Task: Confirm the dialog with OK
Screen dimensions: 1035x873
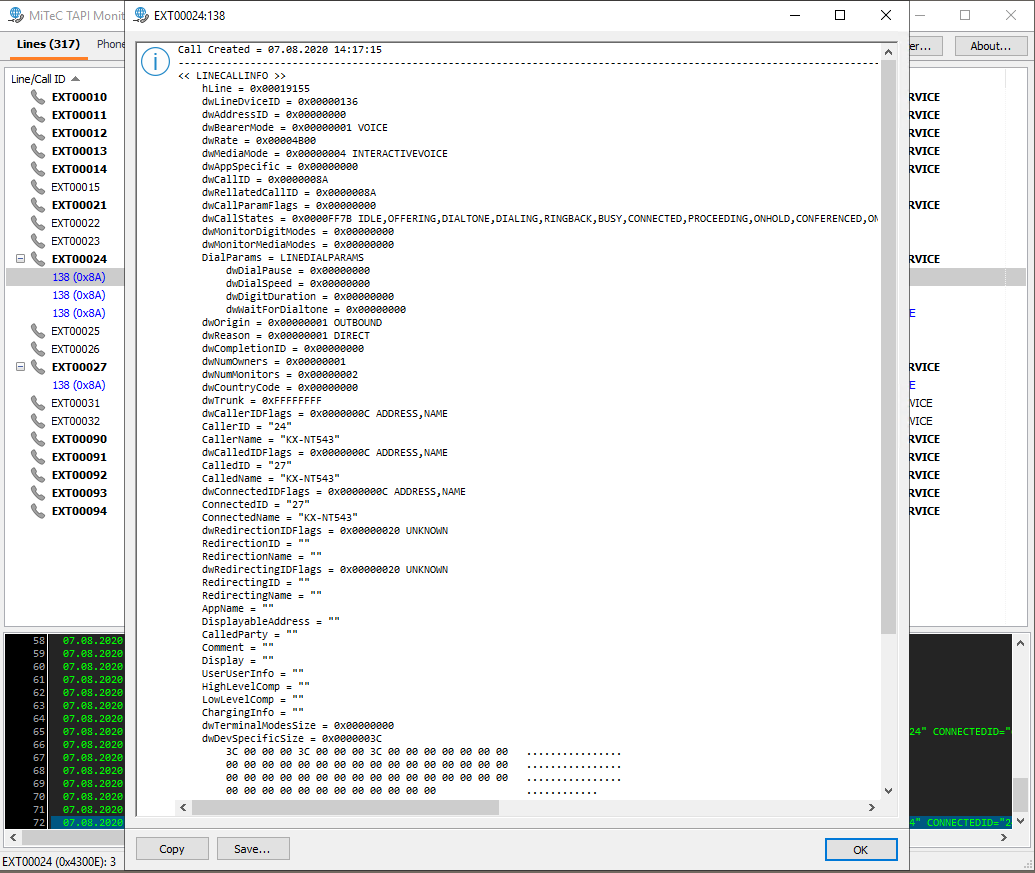Action: point(861,850)
